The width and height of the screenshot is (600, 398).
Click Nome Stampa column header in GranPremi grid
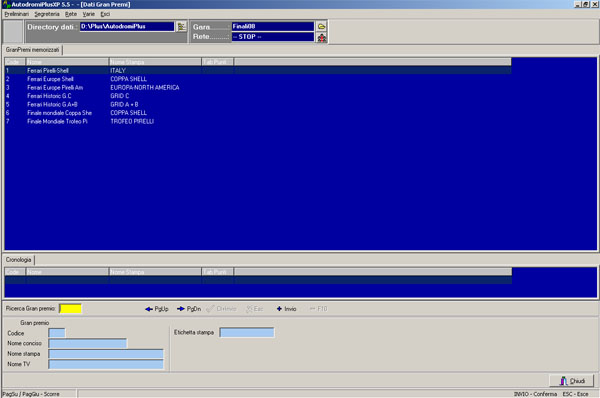pos(155,62)
